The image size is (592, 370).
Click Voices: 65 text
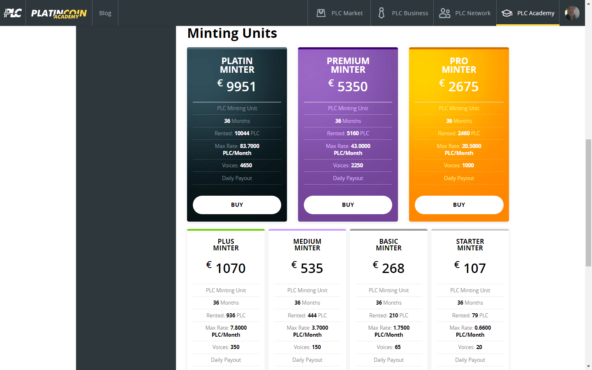pos(388,347)
